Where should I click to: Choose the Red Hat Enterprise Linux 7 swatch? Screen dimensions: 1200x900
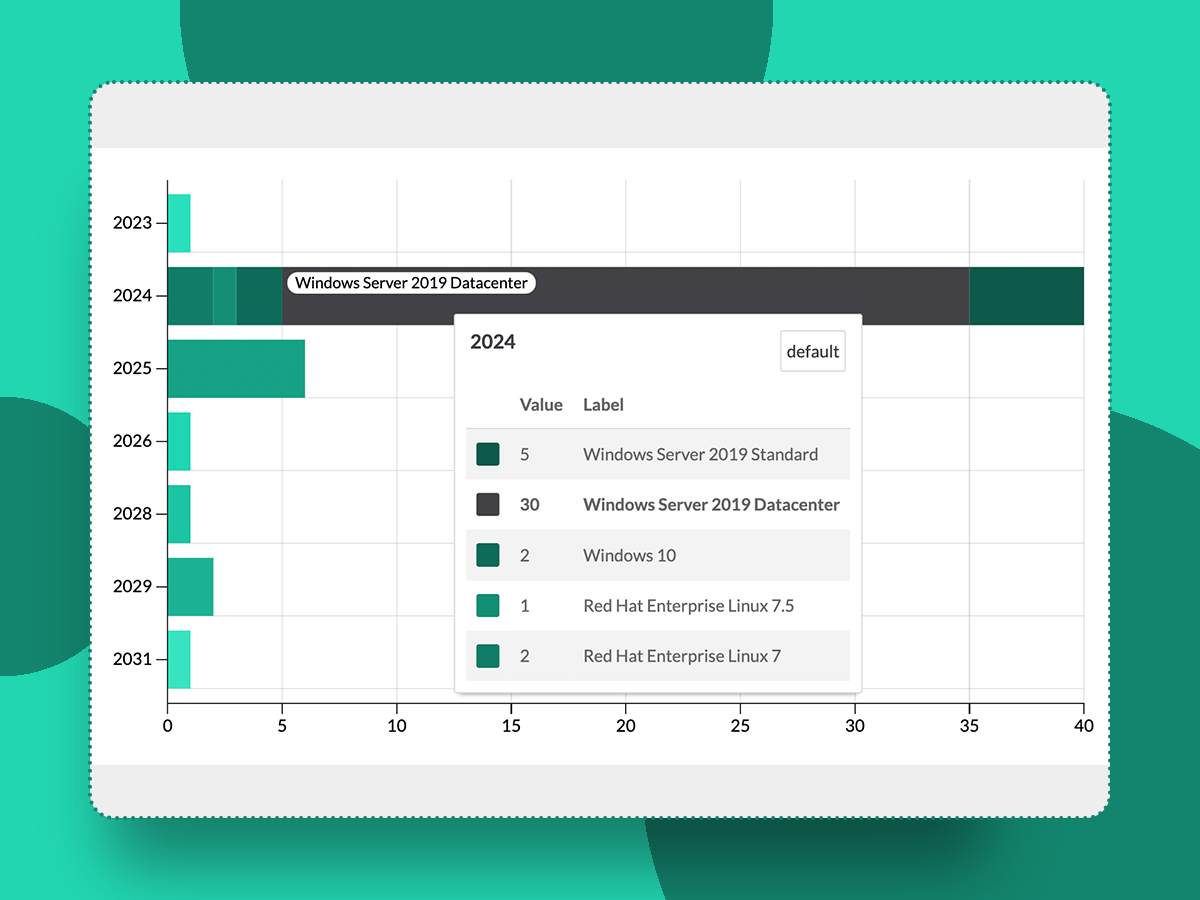click(x=488, y=656)
